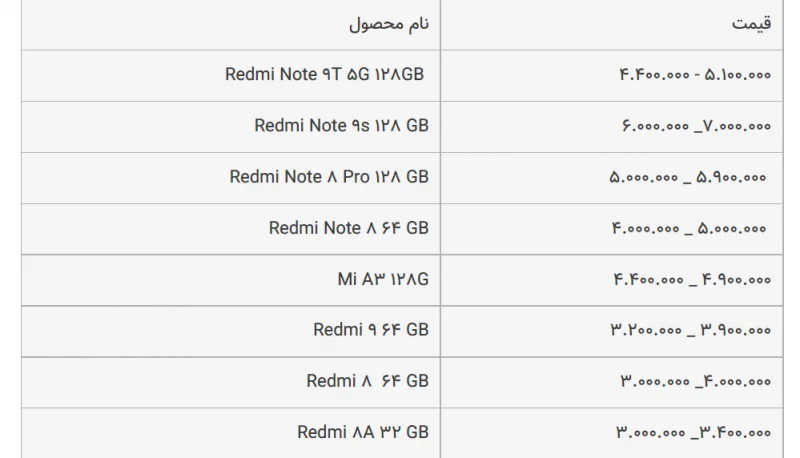
Task: Click the price for Redmi Note 8 64 GB
Action: pyautogui.click(x=689, y=228)
